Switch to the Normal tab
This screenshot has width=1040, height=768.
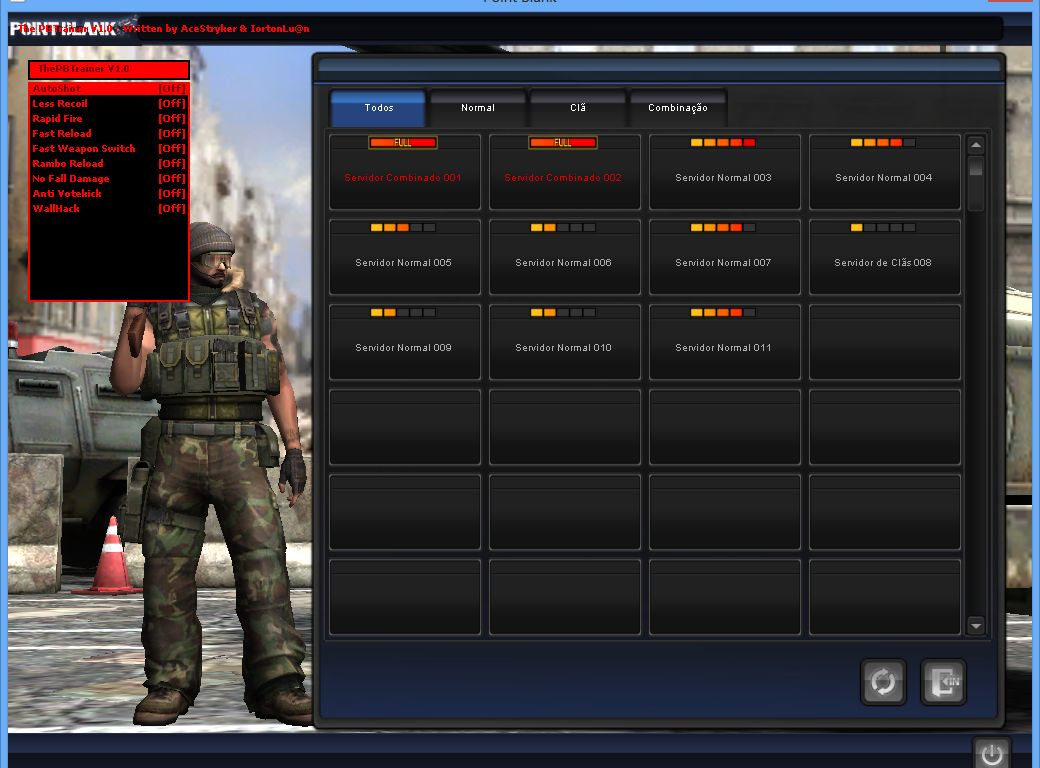[478, 107]
